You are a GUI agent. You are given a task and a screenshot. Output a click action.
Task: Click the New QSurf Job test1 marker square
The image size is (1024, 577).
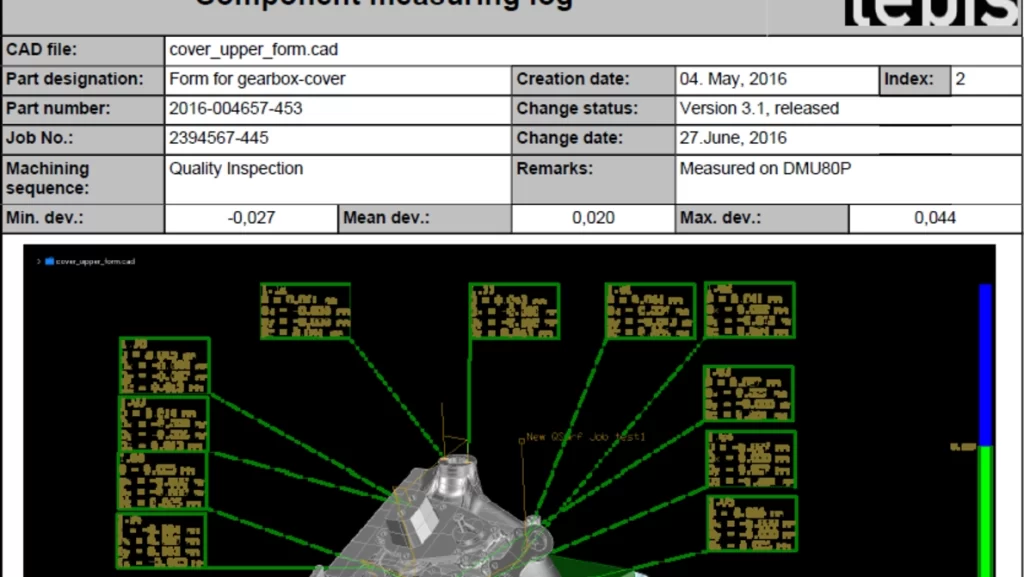[x=521, y=441]
